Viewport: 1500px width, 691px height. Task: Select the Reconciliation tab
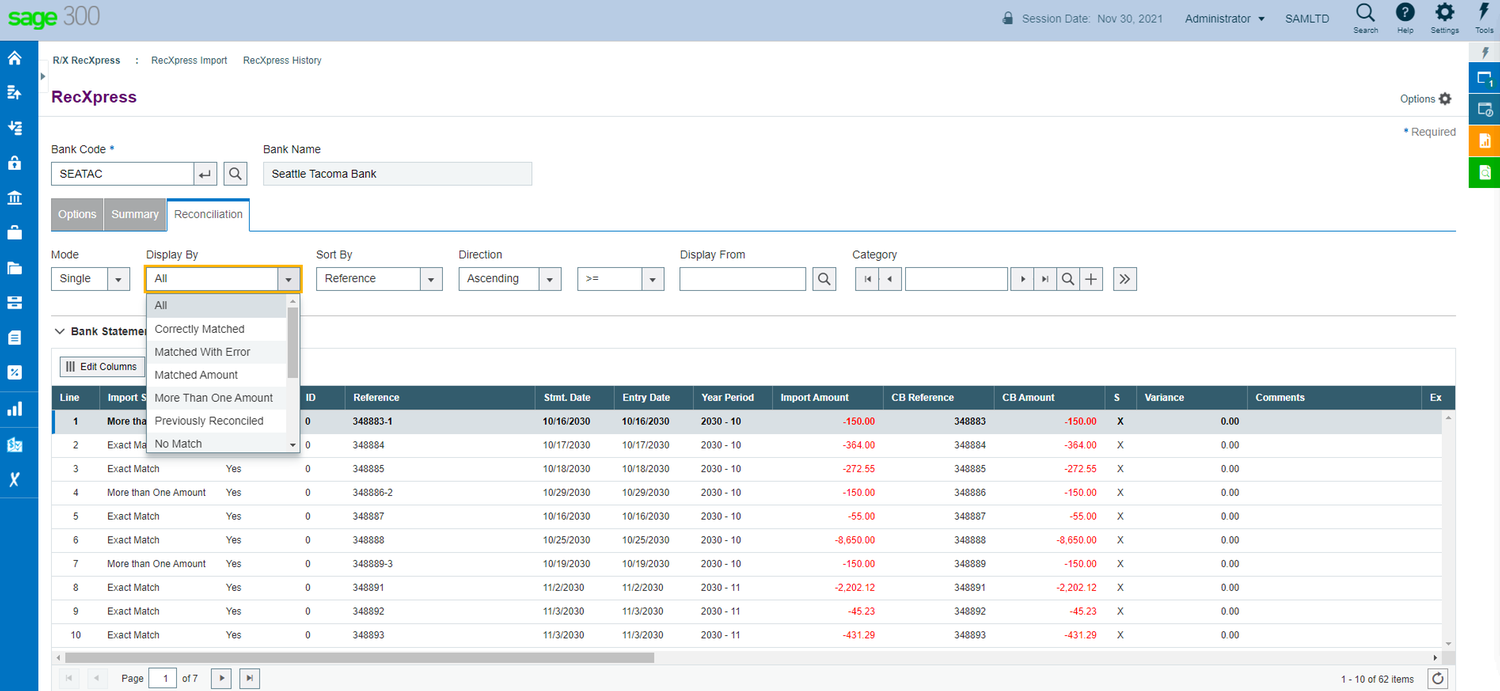(x=208, y=214)
